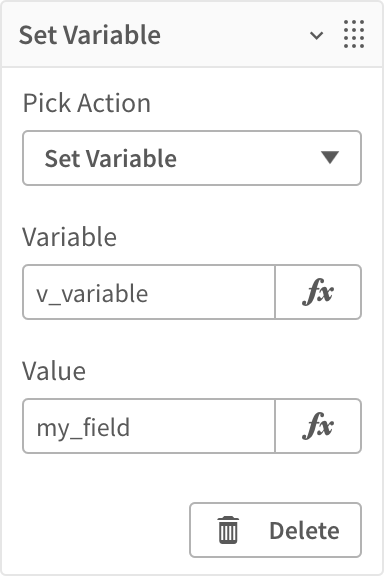Click the 'Set Variable' header title
This screenshot has width=384, height=576.
tap(90, 35)
